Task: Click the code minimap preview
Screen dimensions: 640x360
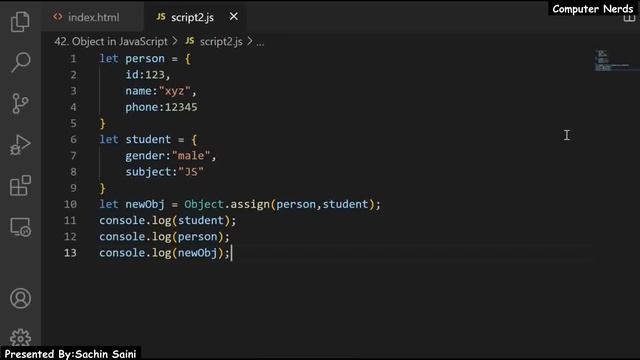Action: click(x=613, y=60)
